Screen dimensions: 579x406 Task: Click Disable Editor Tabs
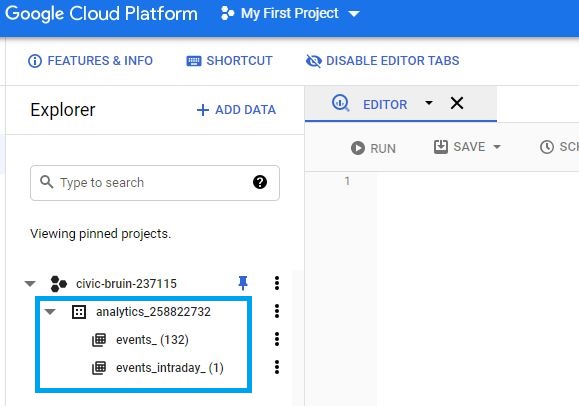click(383, 61)
